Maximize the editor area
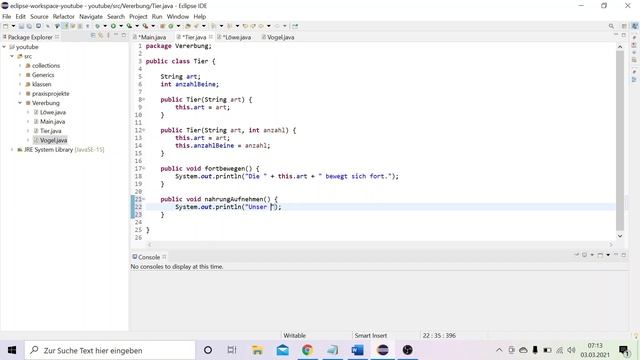Image resolution: width=640 pixels, height=360 pixels. [624, 36]
